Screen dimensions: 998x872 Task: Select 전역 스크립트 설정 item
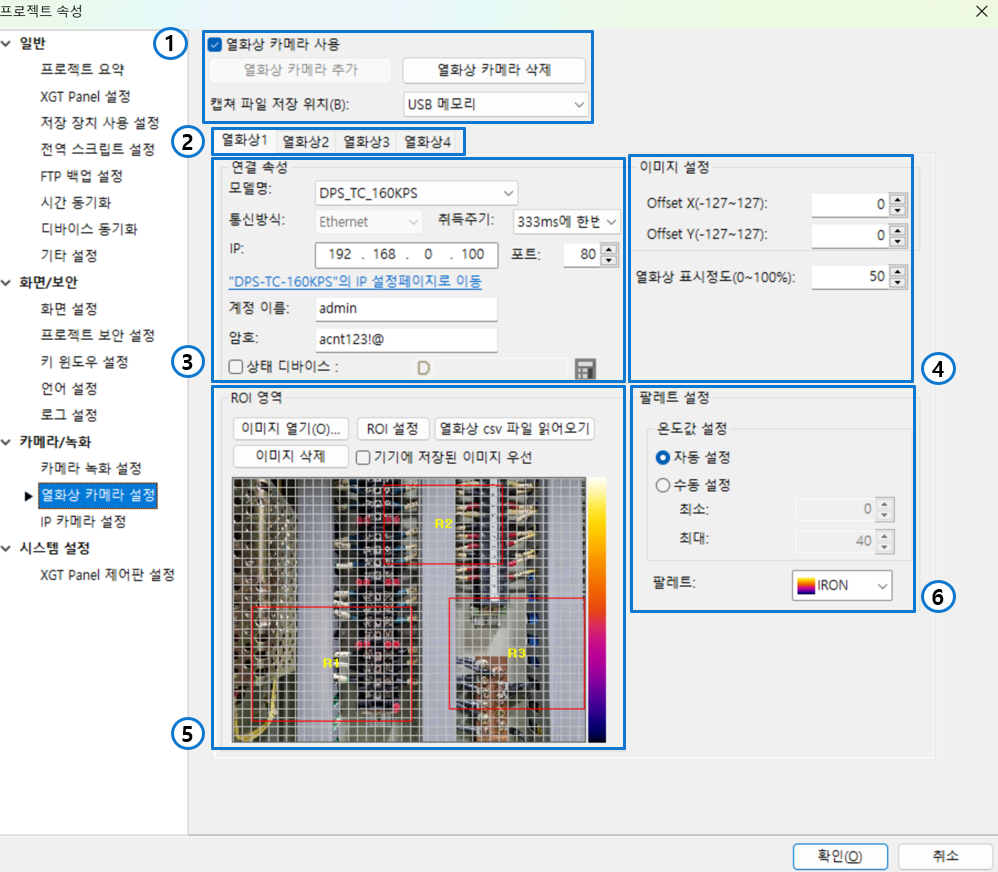point(97,150)
